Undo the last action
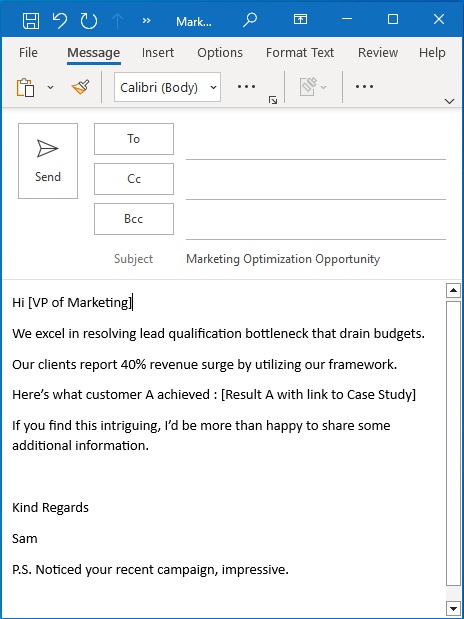 point(60,20)
